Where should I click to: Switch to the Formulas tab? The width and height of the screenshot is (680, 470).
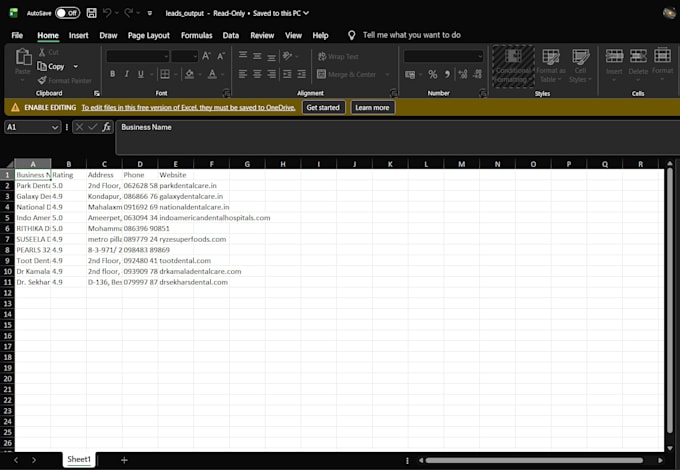click(196, 36)
